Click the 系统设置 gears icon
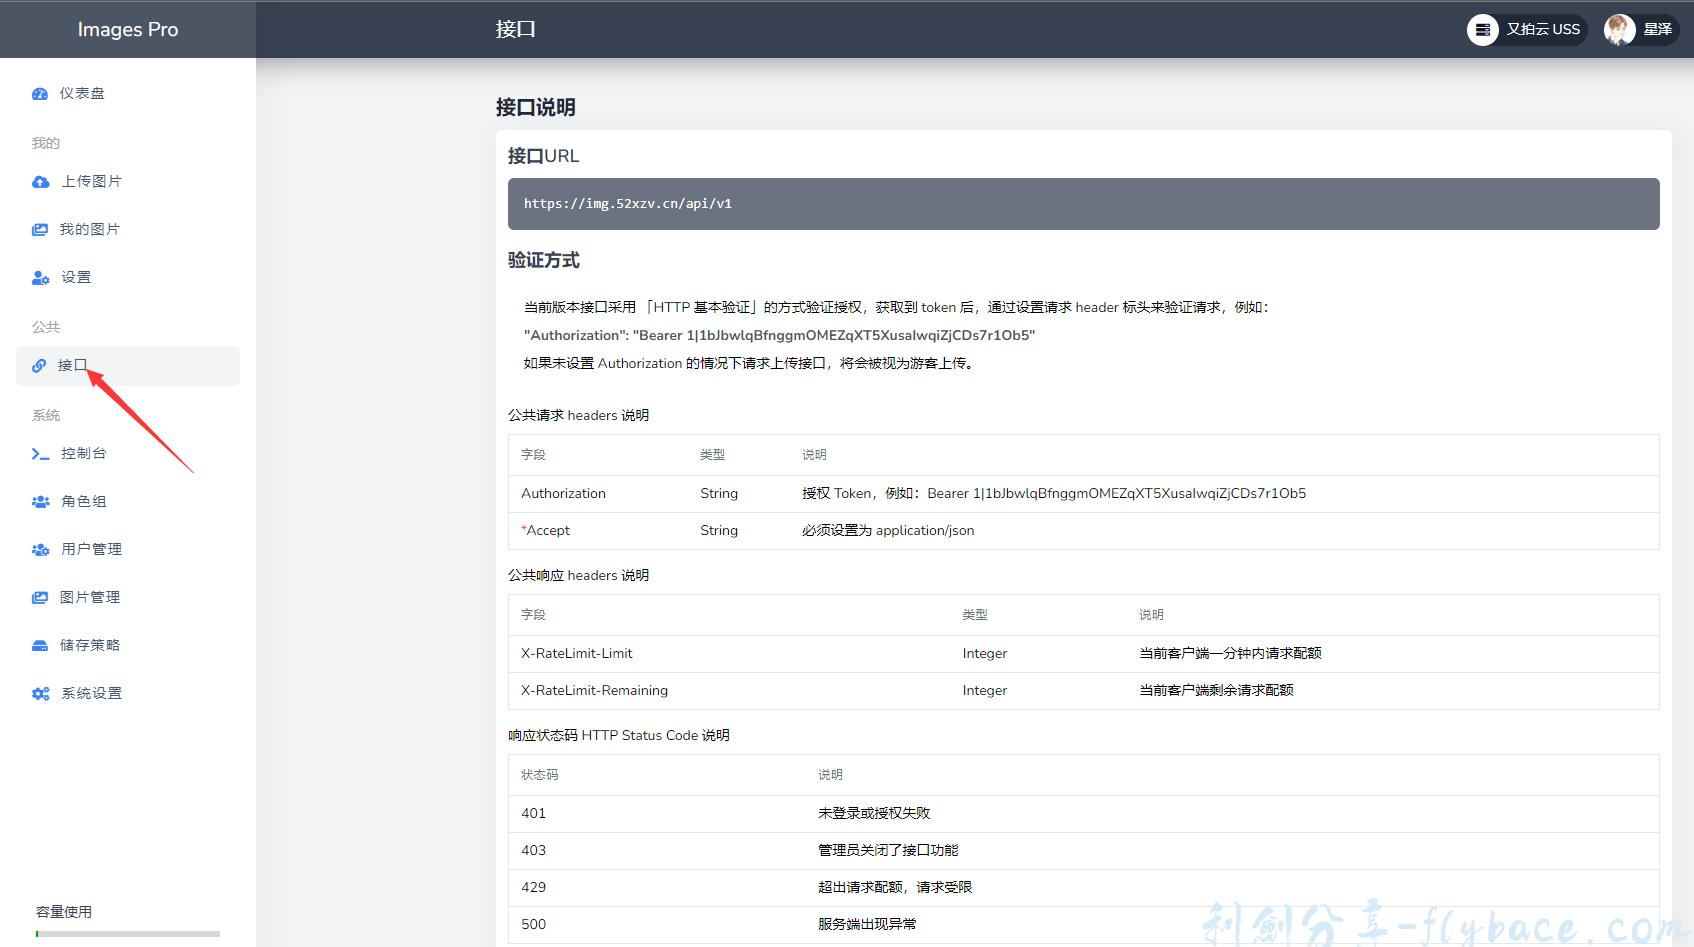Screen dimensions: 1694x947 tap(40, 693)
